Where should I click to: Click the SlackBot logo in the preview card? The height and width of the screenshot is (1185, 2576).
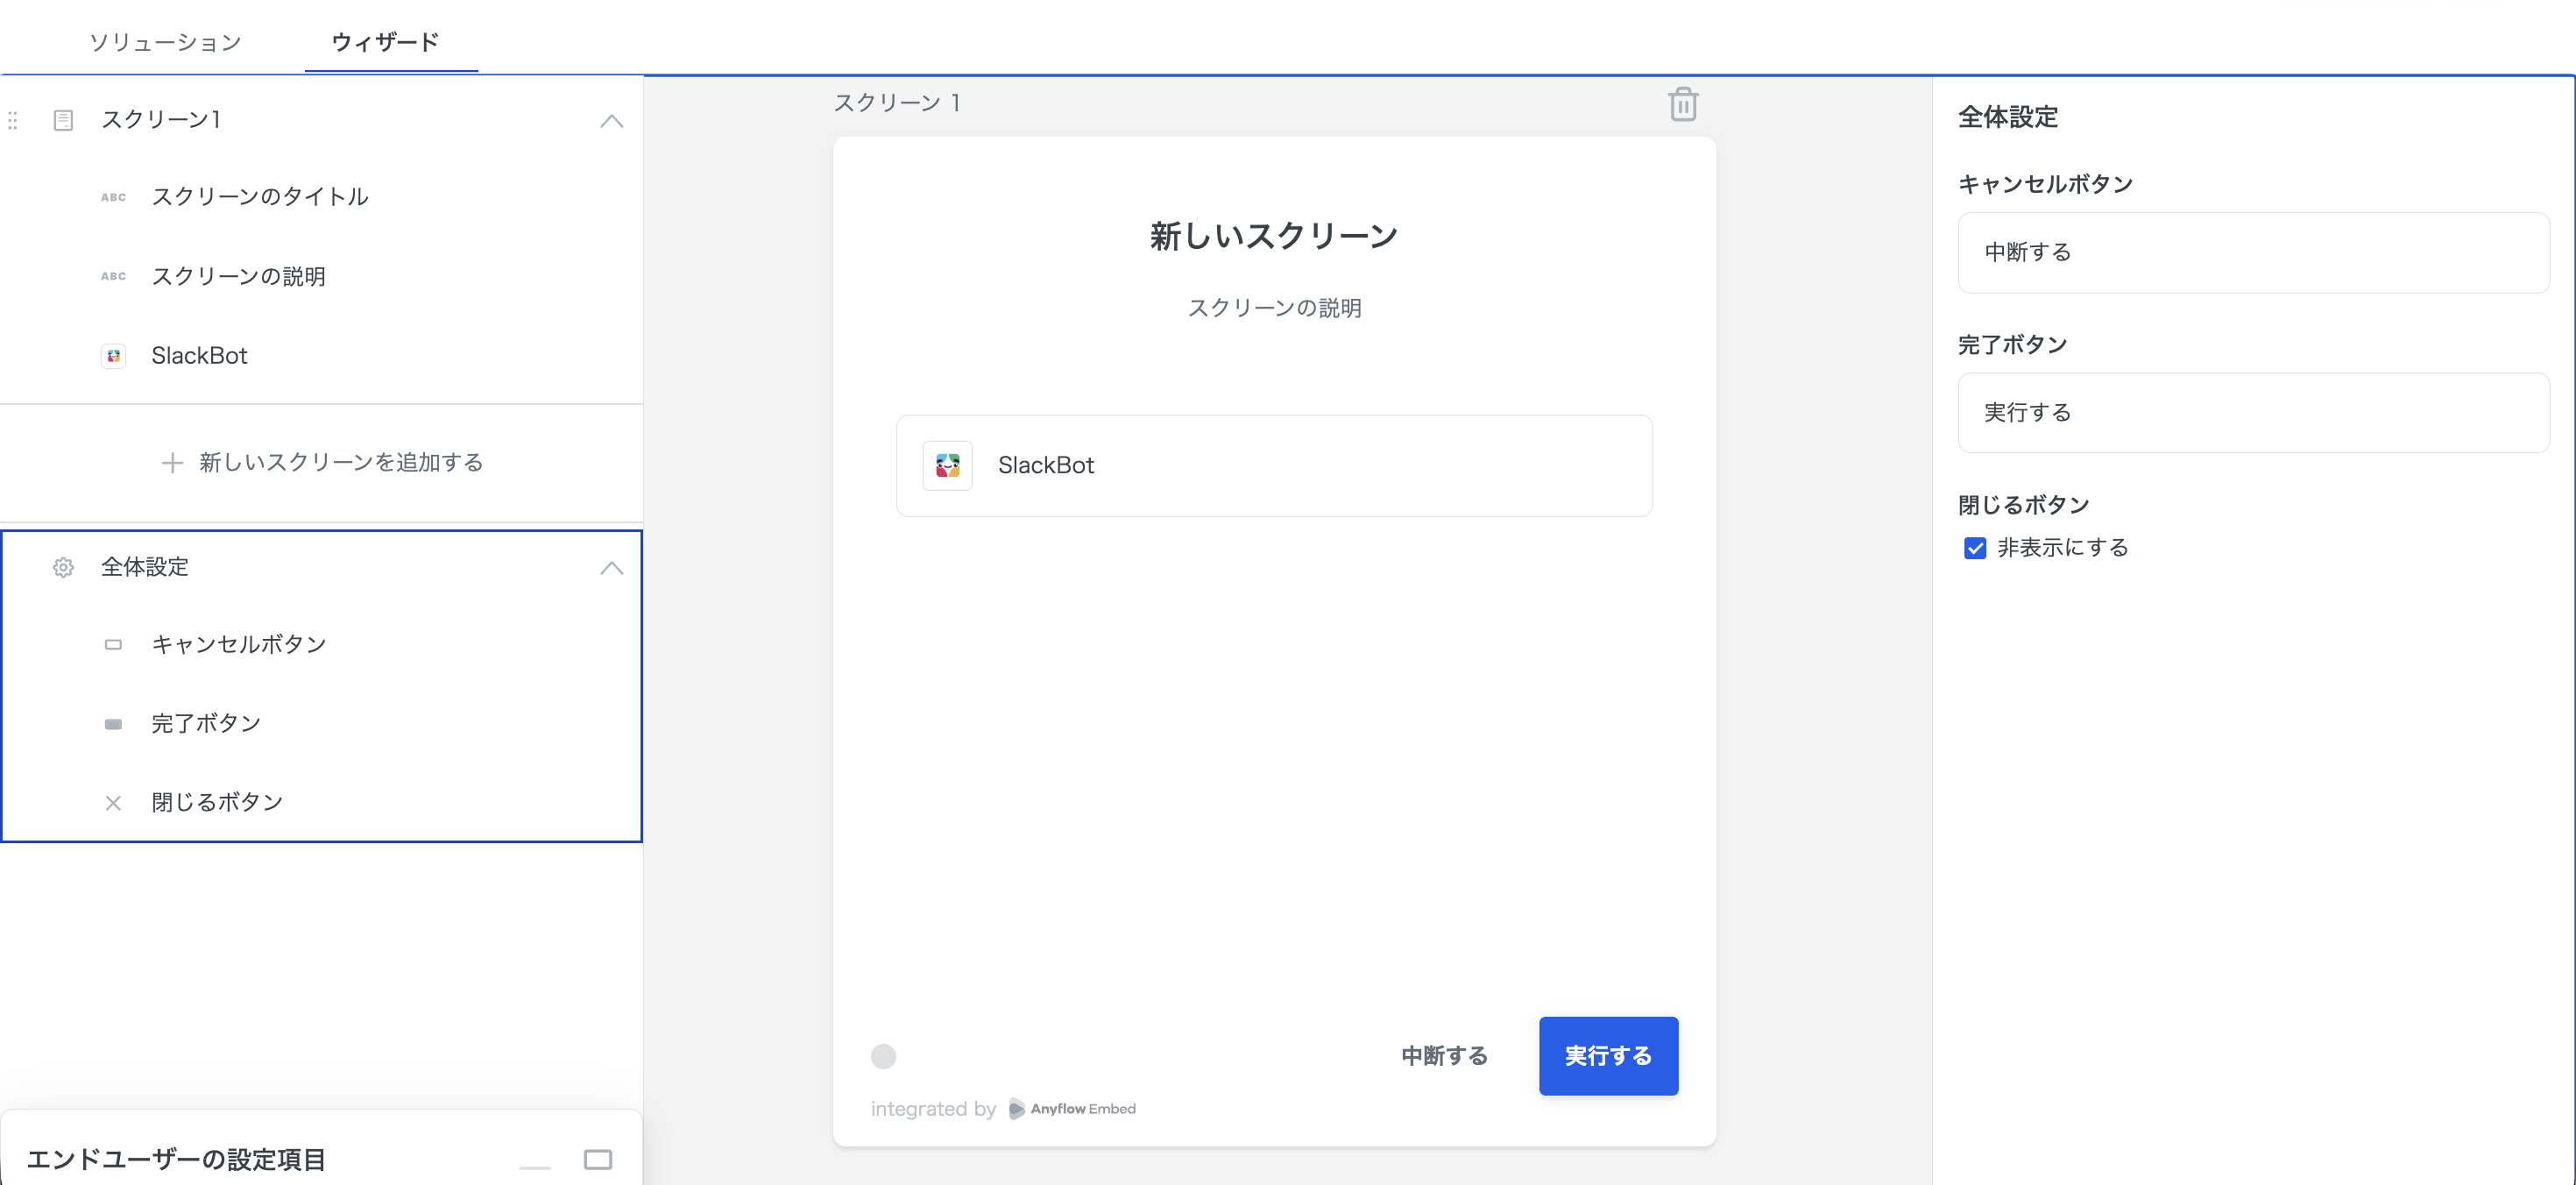pyautogui.click(x=947, y=466)
